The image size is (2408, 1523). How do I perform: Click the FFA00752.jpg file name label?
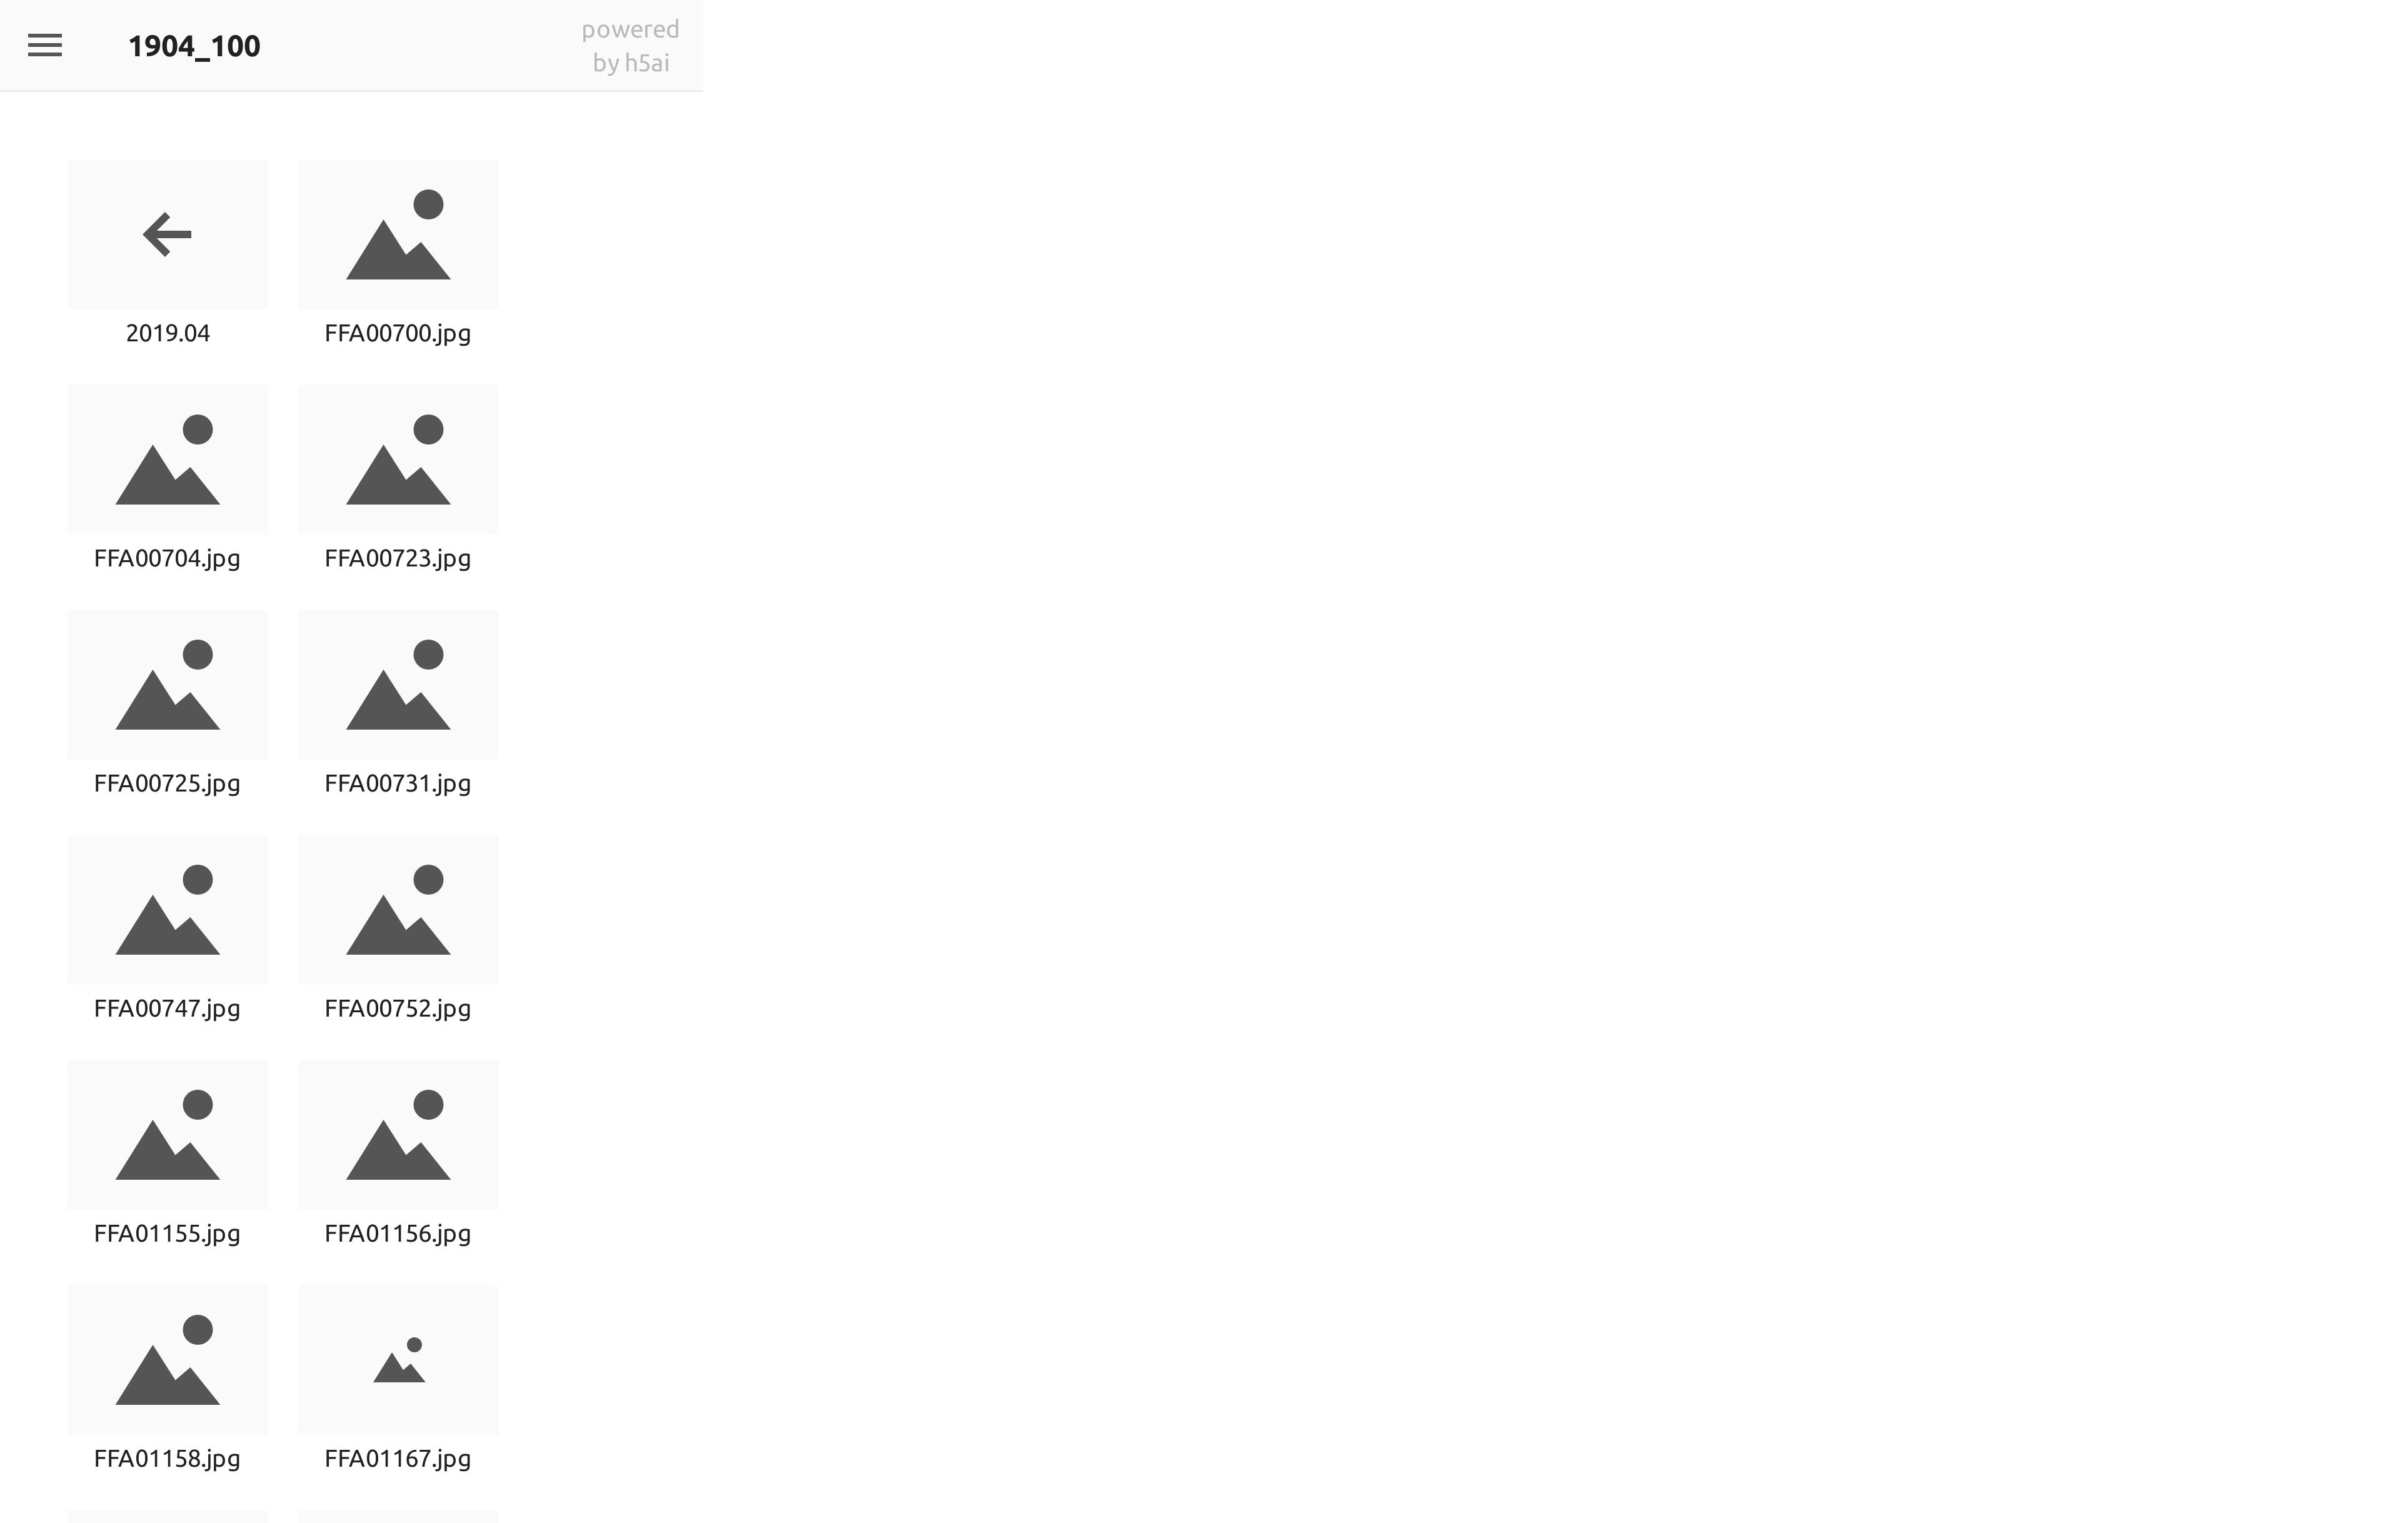[x=398, y=1008]
